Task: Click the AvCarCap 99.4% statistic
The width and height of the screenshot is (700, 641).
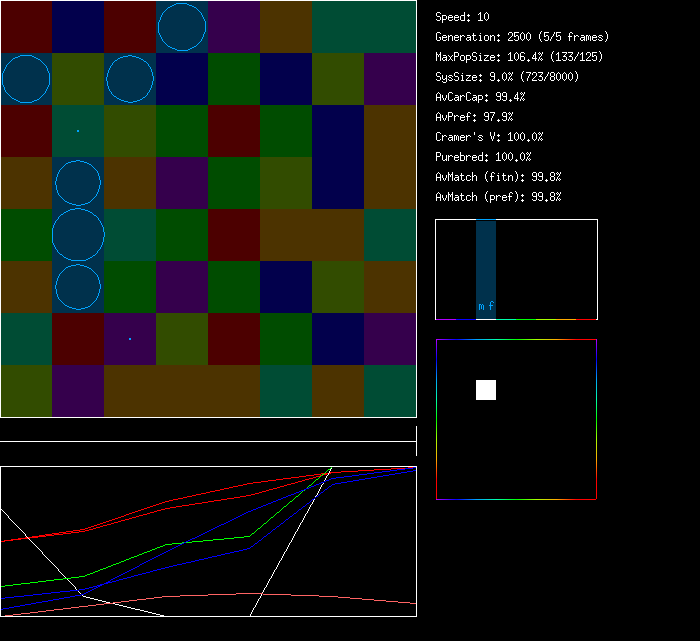Action: click(480, 97)
